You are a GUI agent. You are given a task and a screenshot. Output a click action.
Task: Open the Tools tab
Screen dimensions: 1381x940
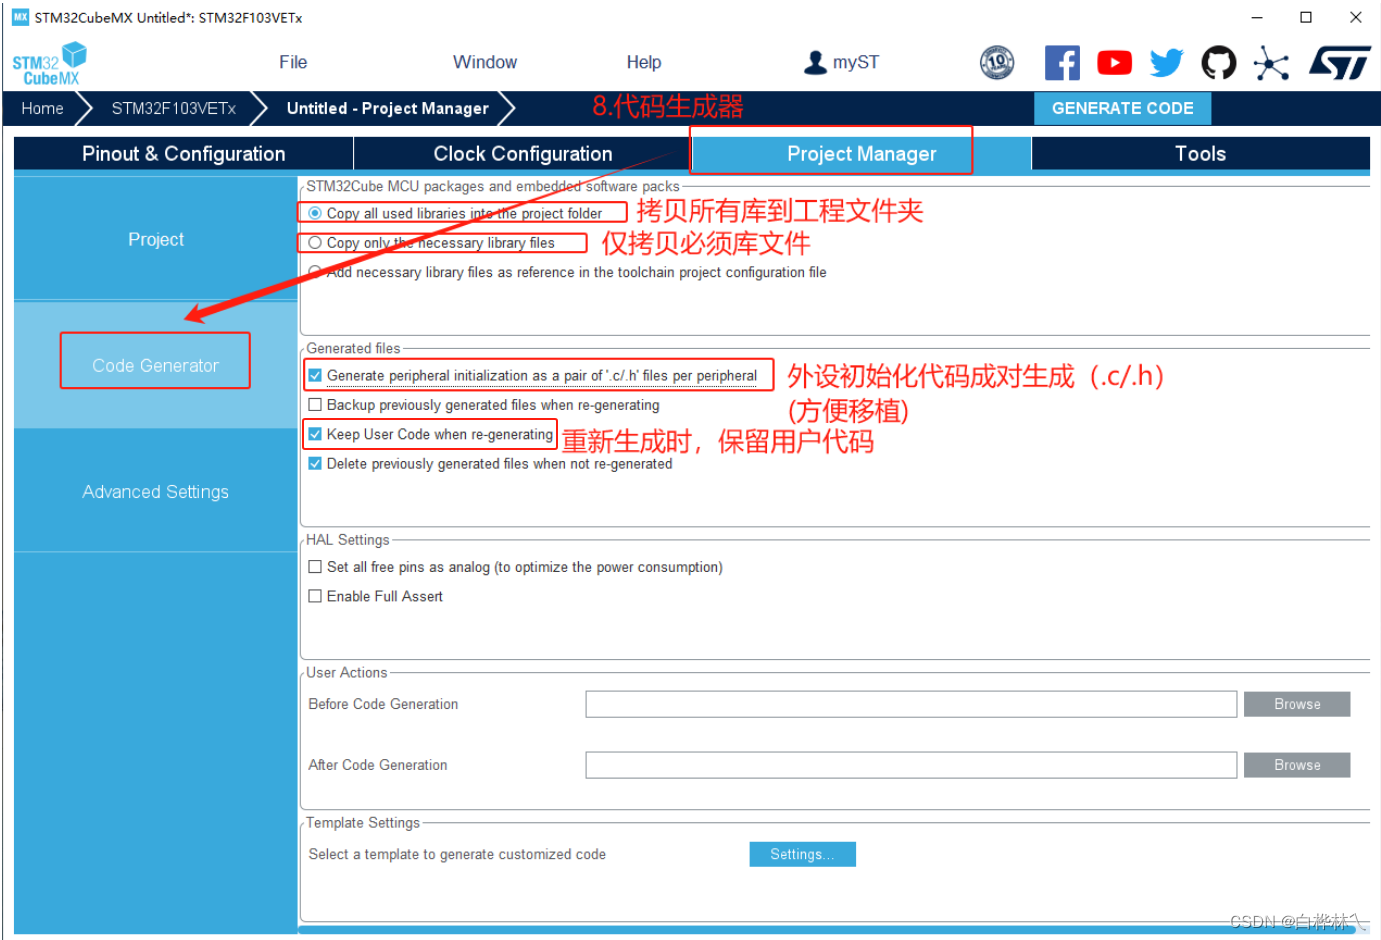pyautogui.click(x=1200, y=153)
